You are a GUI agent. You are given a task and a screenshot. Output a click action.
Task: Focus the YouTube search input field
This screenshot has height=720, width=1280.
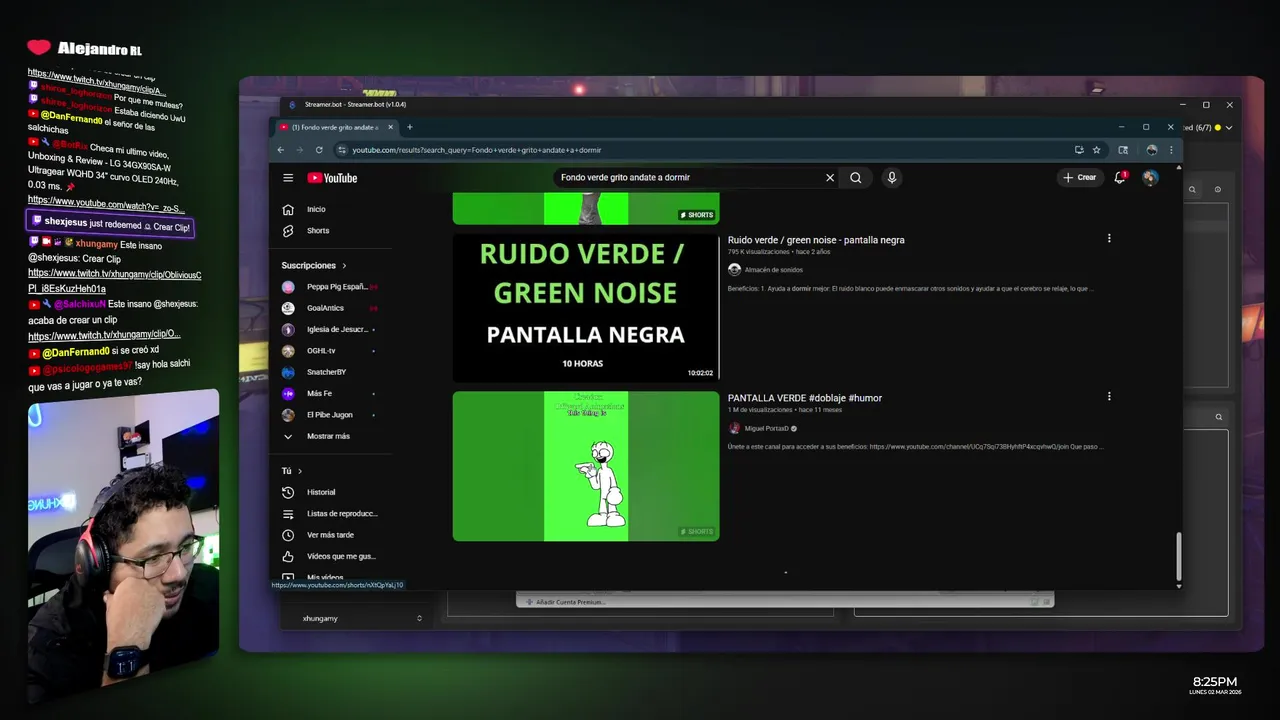[690, 178]
